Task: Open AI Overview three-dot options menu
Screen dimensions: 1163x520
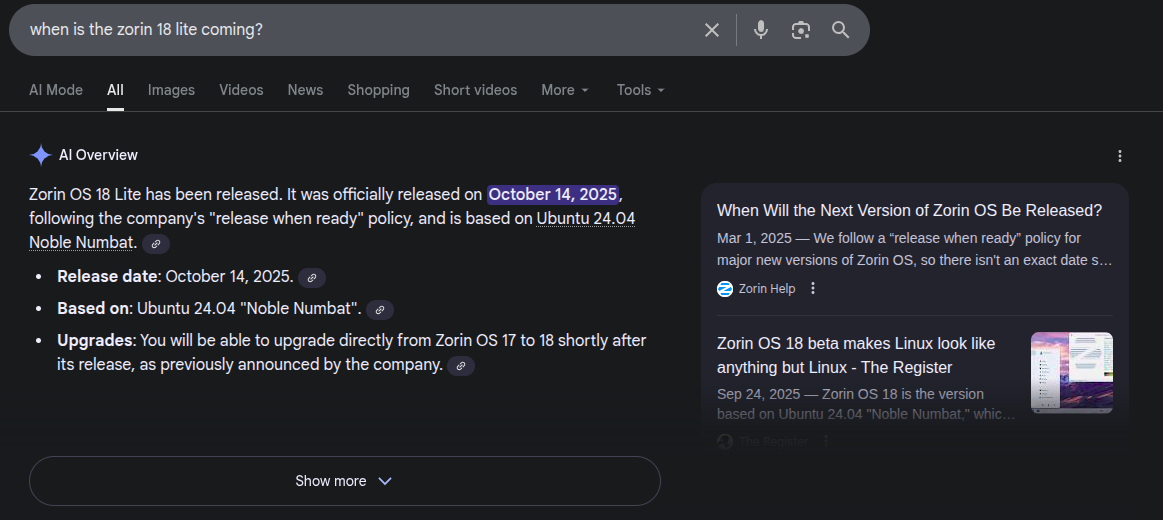Action: [x=1120, y=156]
